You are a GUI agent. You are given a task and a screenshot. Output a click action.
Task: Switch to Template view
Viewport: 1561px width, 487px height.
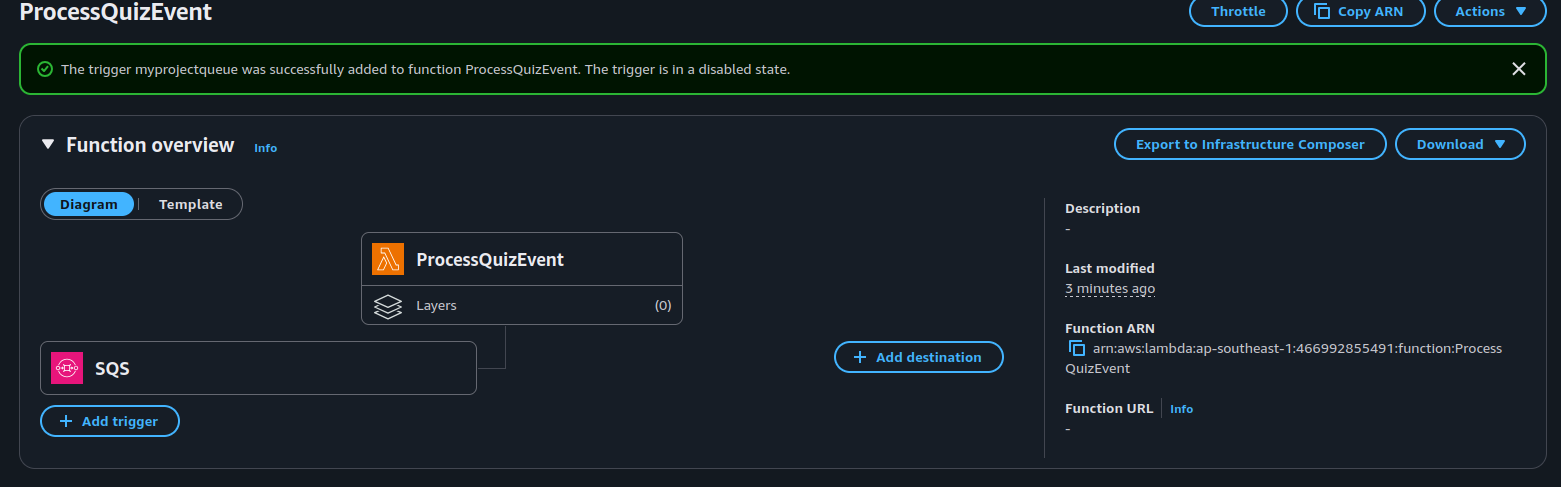pos(190,204)
